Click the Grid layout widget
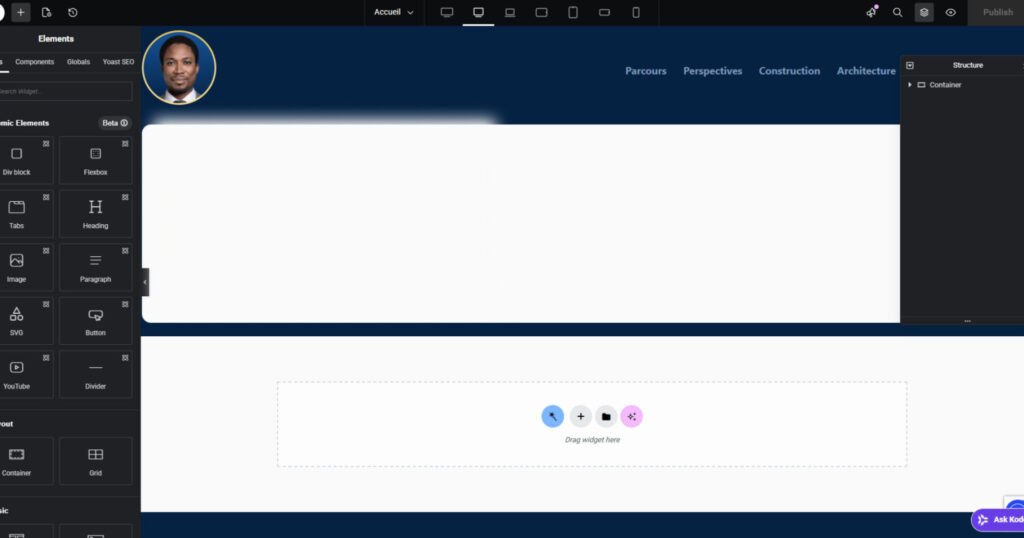This screenshot has width=1024, height=538. point(95,460)
